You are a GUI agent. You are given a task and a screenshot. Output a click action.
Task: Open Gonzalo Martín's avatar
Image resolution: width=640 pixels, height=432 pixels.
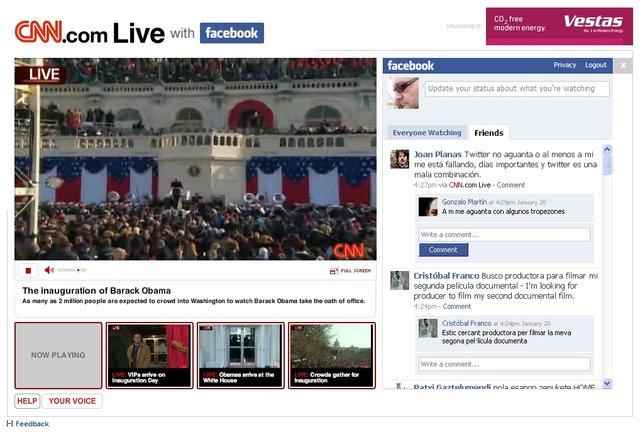click(x=428, y=207)
